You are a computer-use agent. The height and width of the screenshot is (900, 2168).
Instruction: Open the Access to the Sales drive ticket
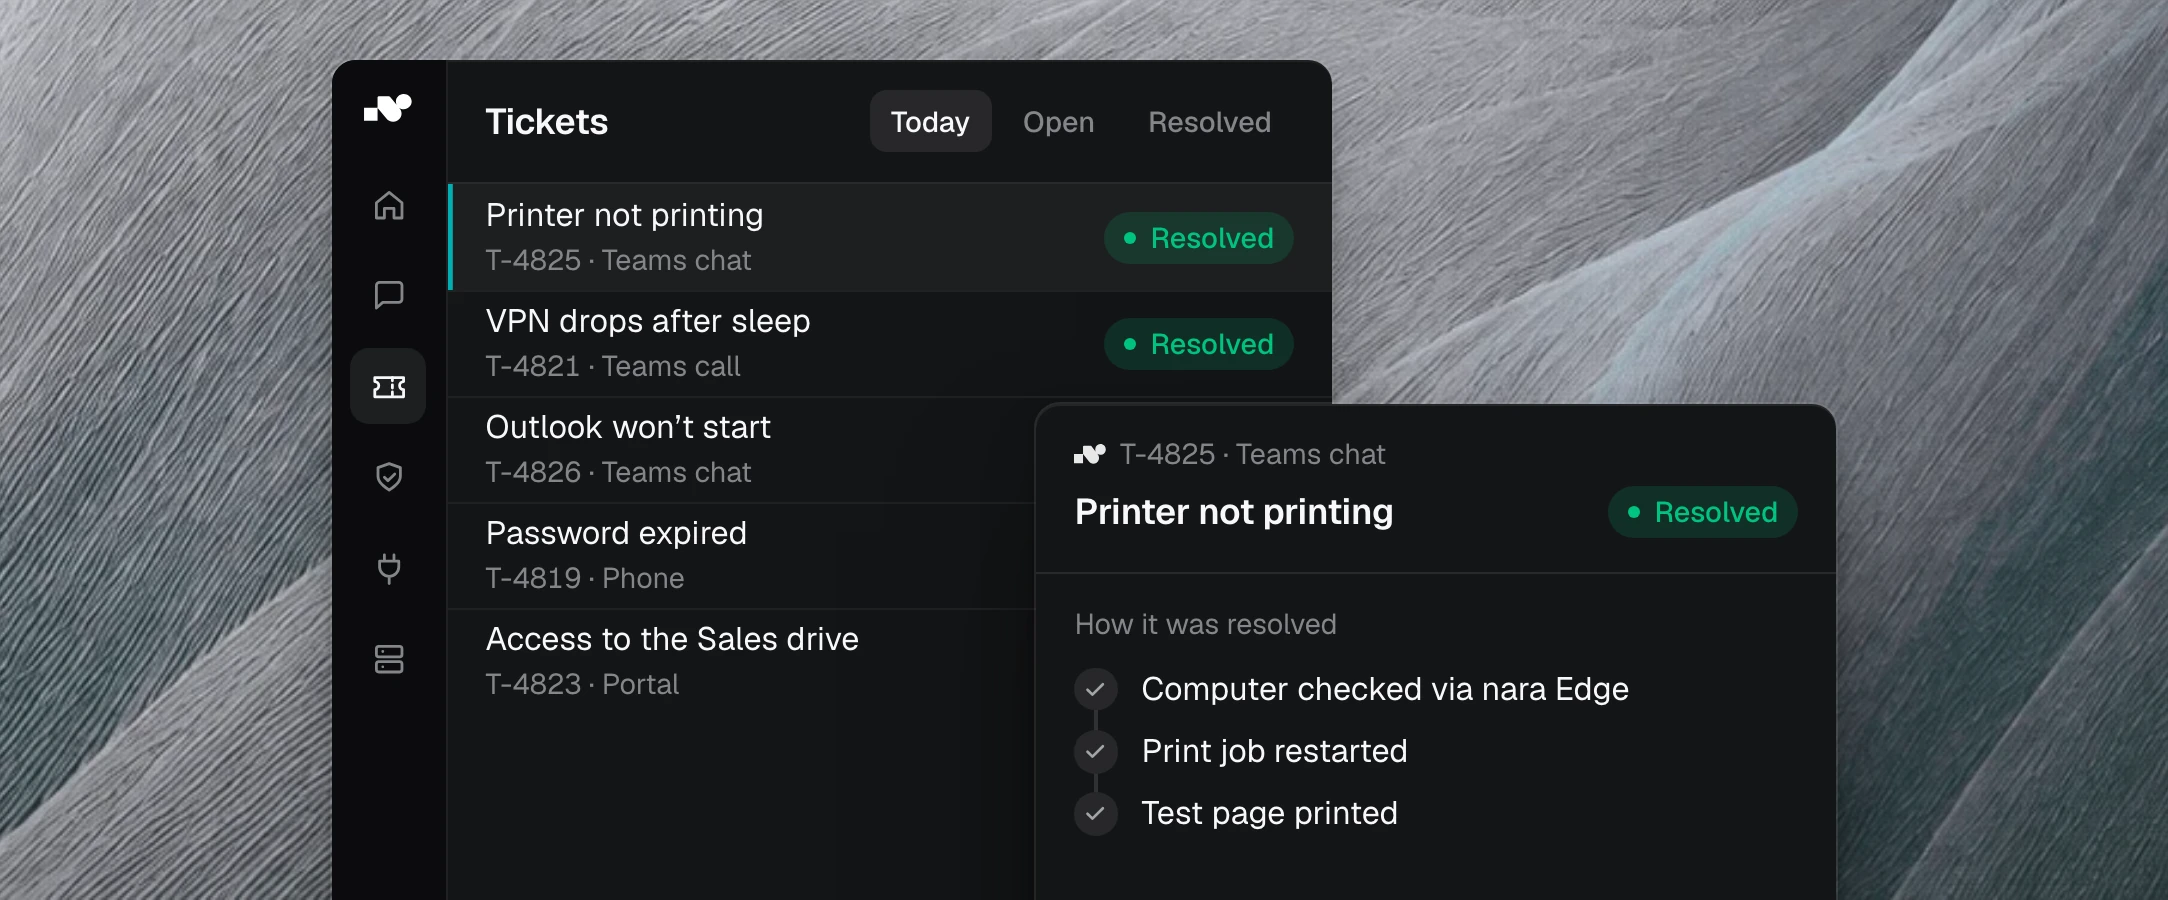pos(741,662)
